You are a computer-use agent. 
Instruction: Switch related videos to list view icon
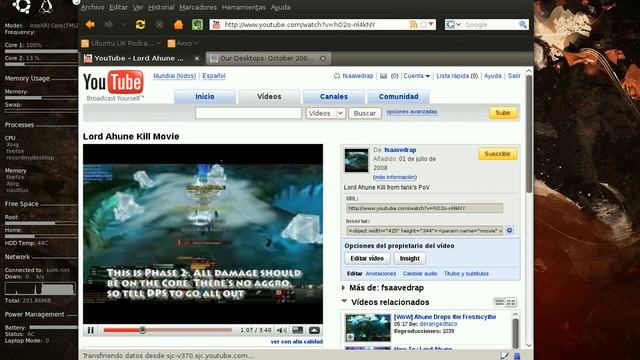[499, 302]
